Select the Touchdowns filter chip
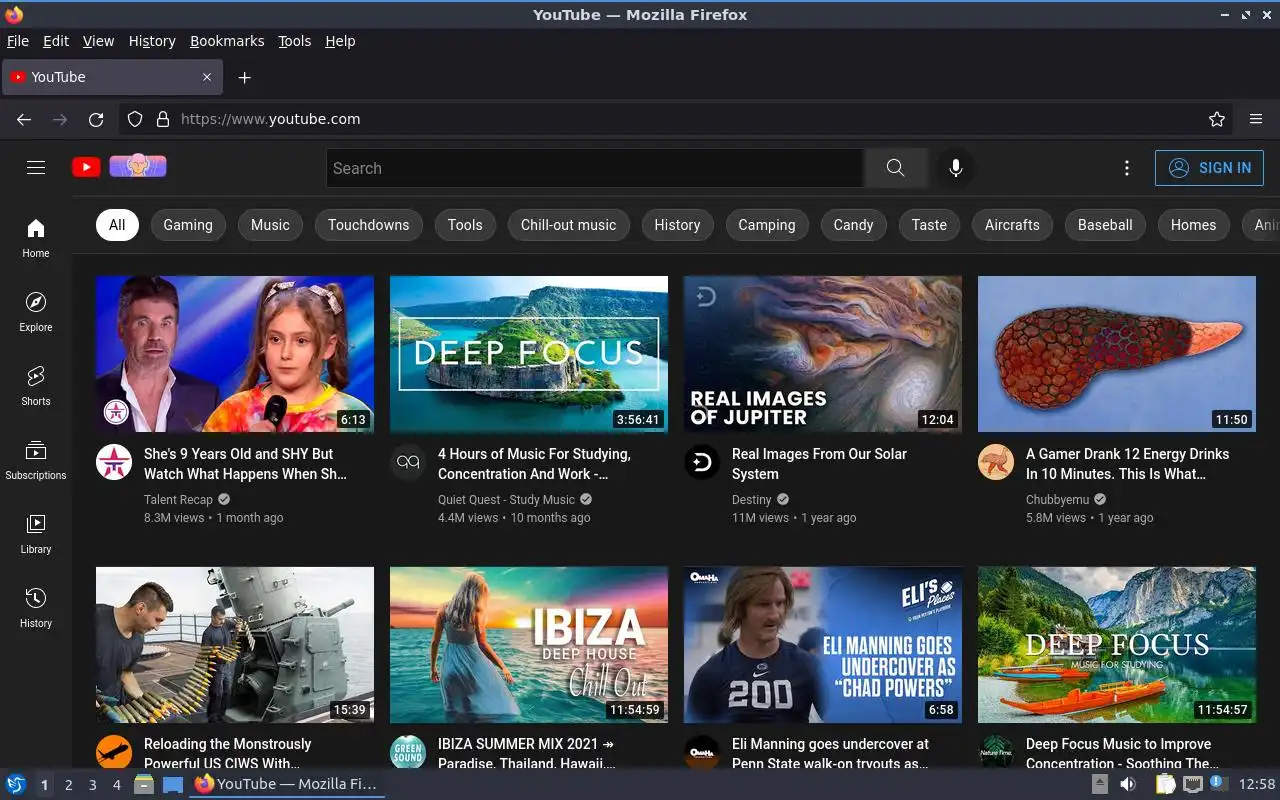Screen dimensions: 1280x800 tap(368, 225)
